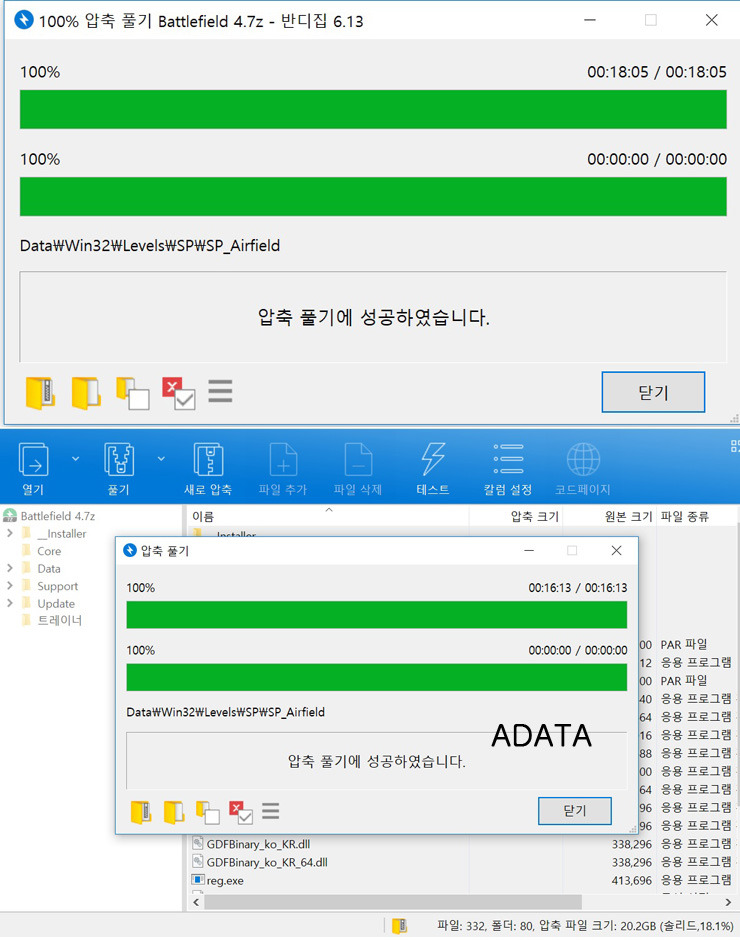Click 풀기 extract toolbar icon
Image resolution: width=740 pixels, height=940 pixels.
tap(119, 469)
